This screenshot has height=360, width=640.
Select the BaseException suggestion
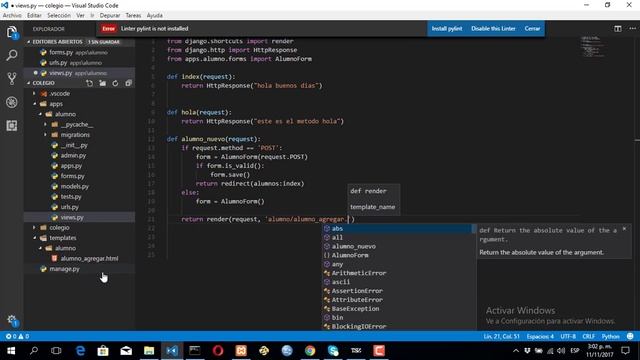(x=399, y=309)
